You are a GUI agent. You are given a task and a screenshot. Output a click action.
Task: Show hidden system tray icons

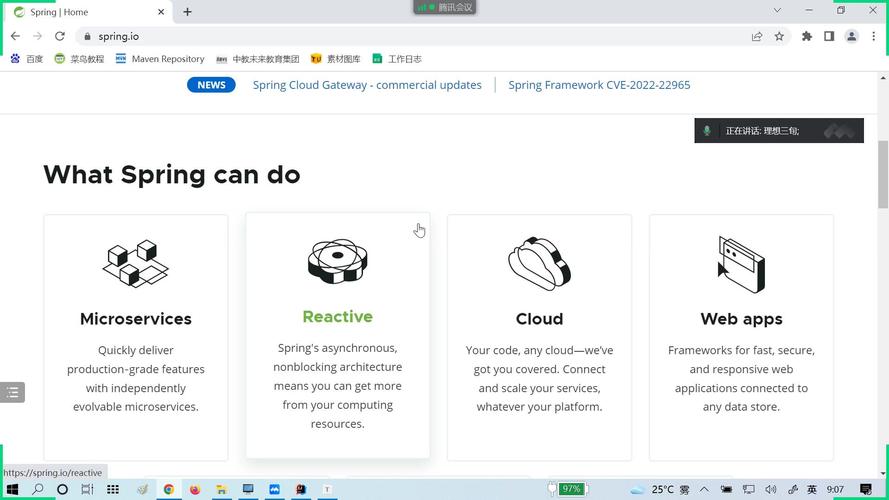[704, 489]
